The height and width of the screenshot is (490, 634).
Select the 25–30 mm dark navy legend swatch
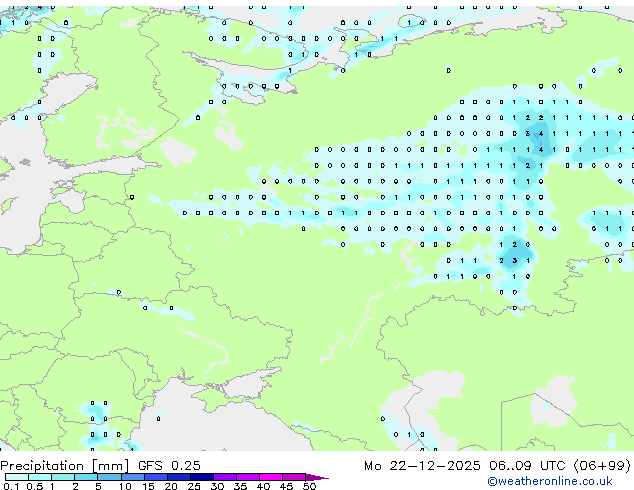pyautogui.click(x=202, y=477)
